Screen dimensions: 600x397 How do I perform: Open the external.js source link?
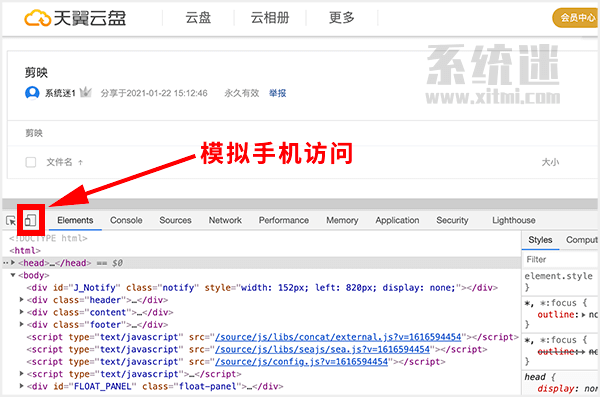coord(338,337)
